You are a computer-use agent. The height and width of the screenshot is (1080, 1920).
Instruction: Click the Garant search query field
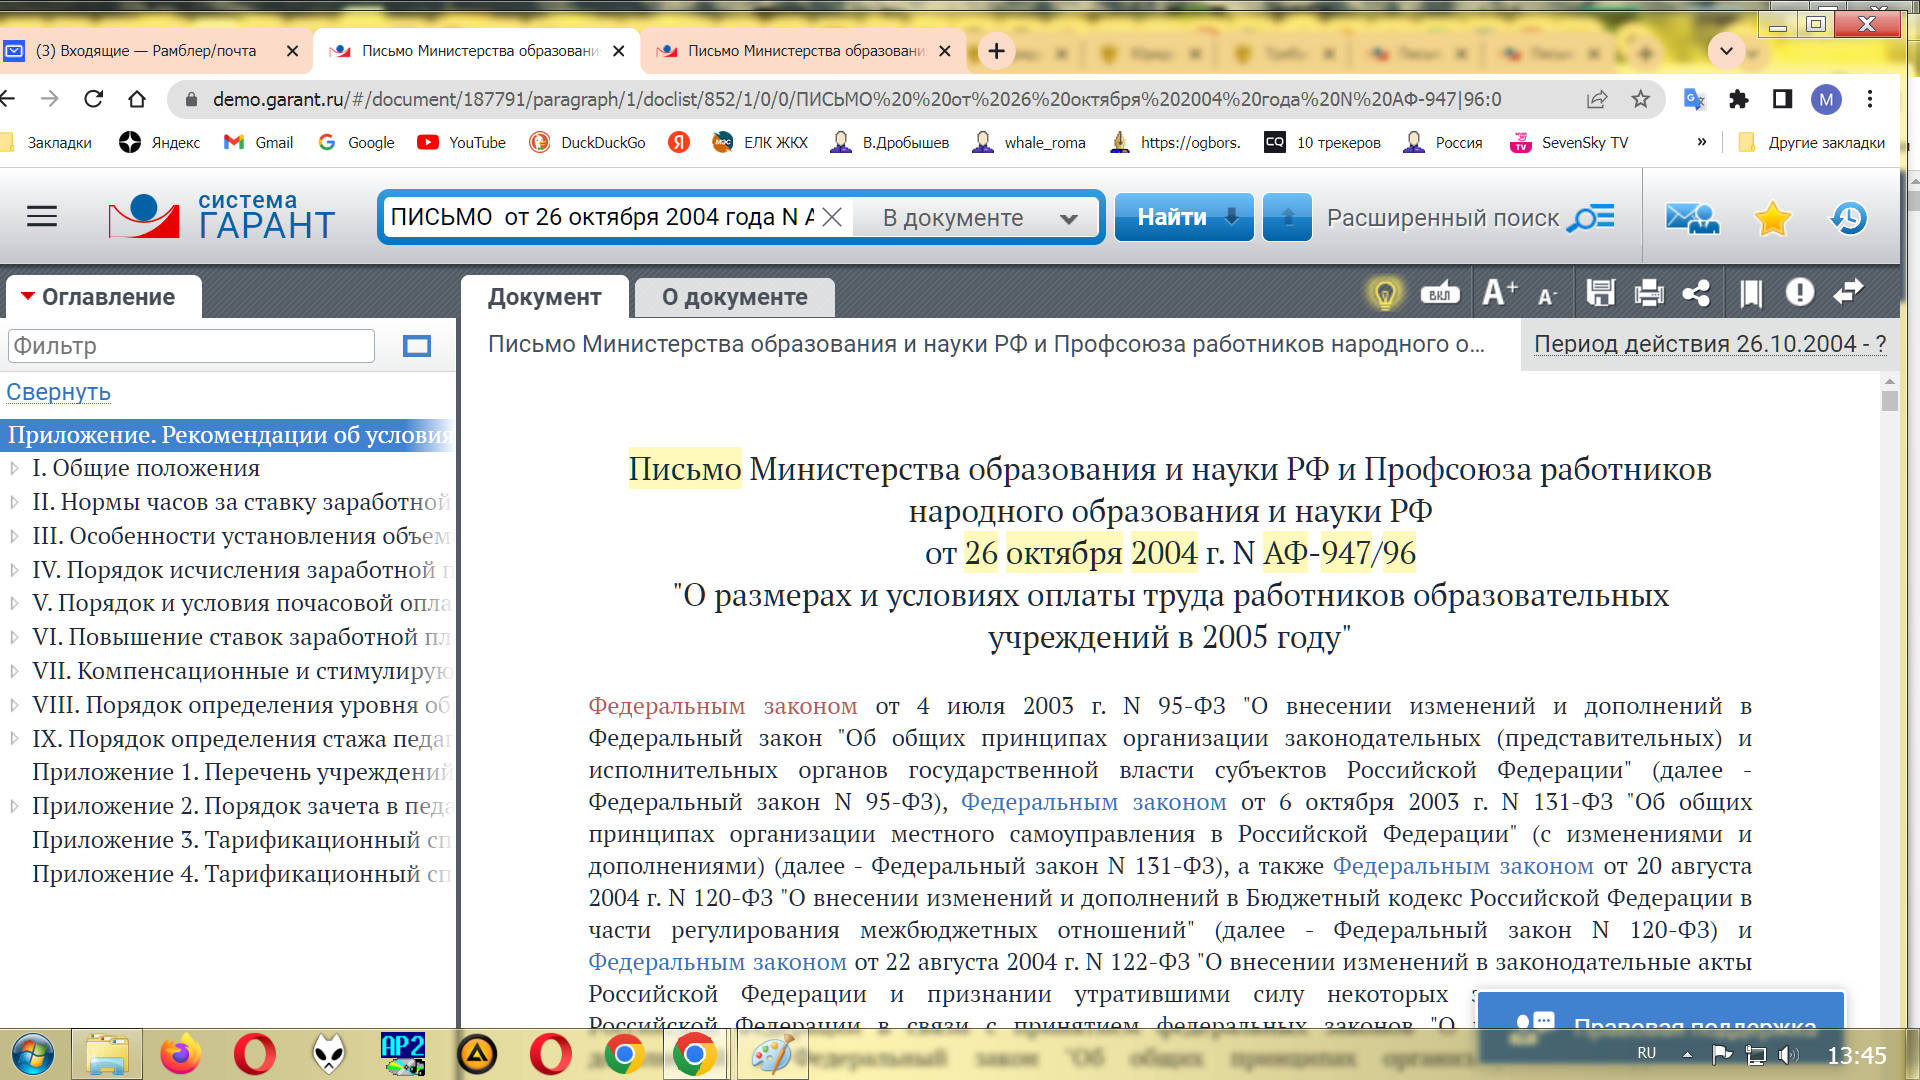click(x=602, y=217)
